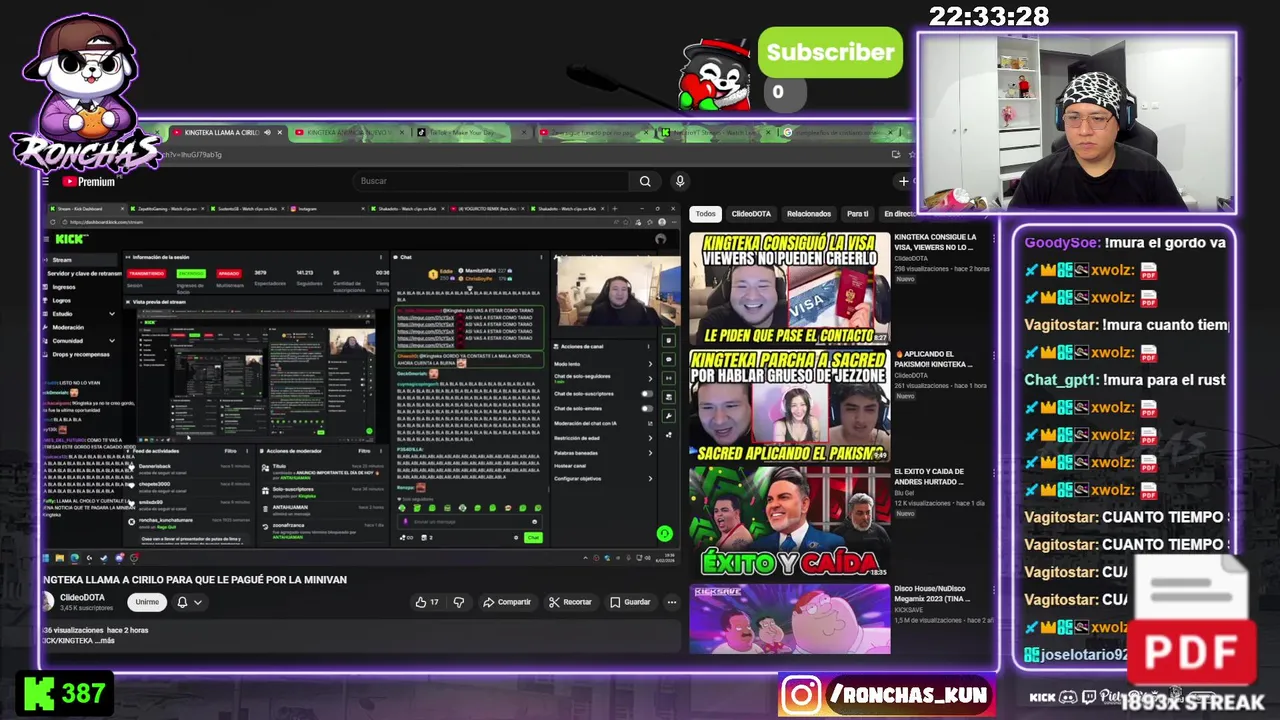Dislike the video with thumbs-down icon
The width and height of the screenshot is (1280, 720).
(459, 602)
